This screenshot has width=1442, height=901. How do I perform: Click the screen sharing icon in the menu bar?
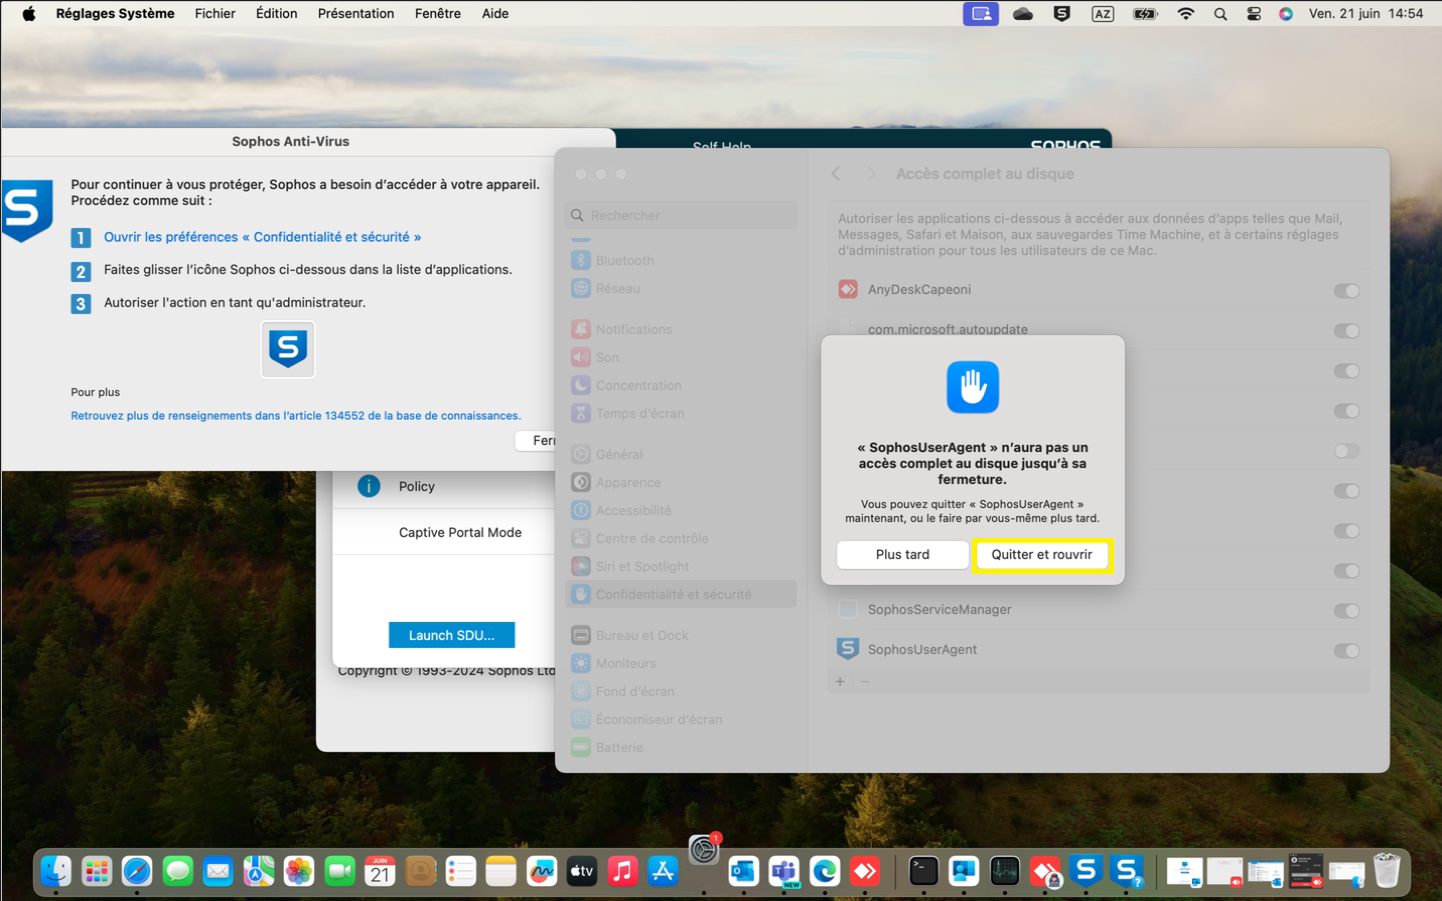tap(981, 14)
